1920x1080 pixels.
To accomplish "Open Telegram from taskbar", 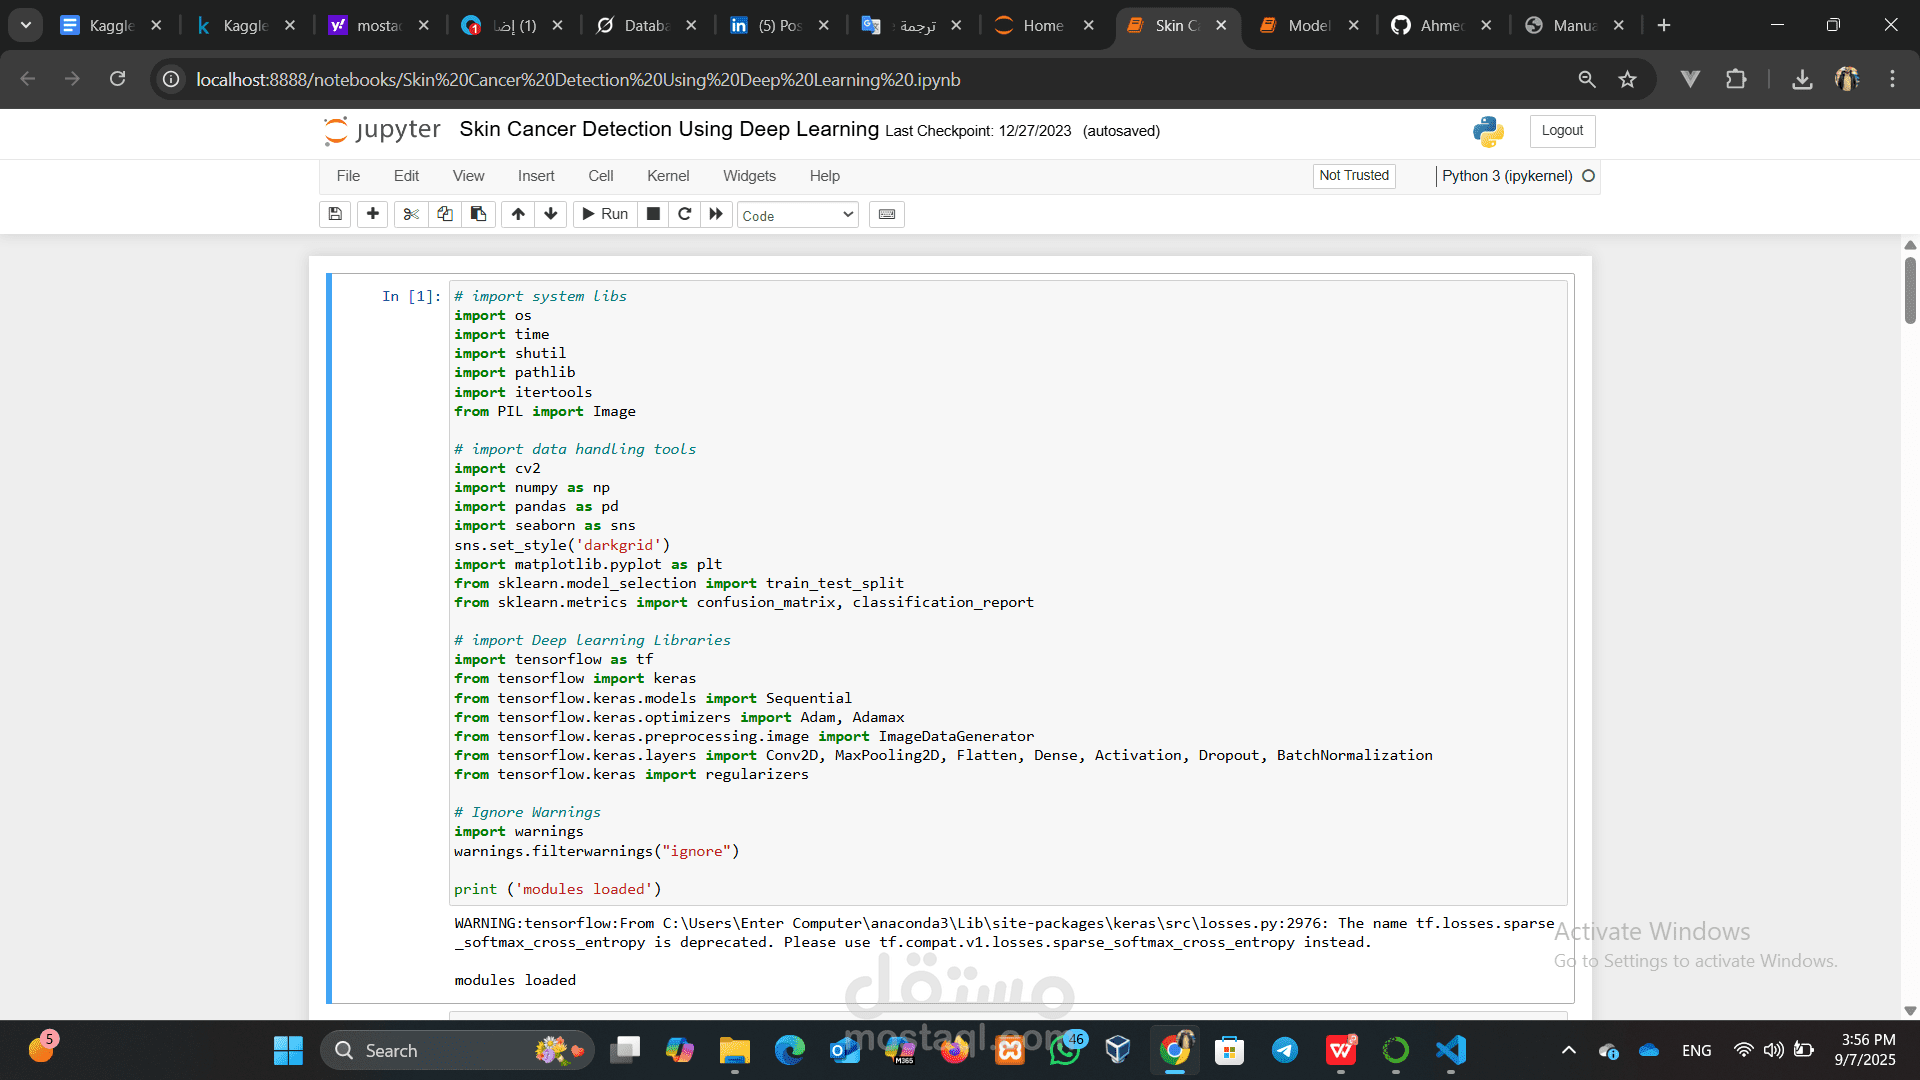I will [x=1285, y=1050].
